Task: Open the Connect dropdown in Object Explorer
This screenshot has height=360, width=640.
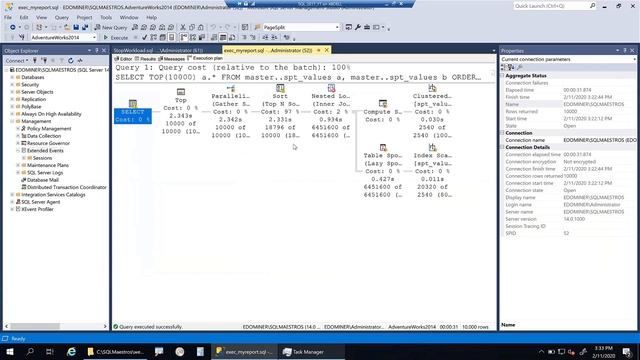Action: [x=17, y=60]
